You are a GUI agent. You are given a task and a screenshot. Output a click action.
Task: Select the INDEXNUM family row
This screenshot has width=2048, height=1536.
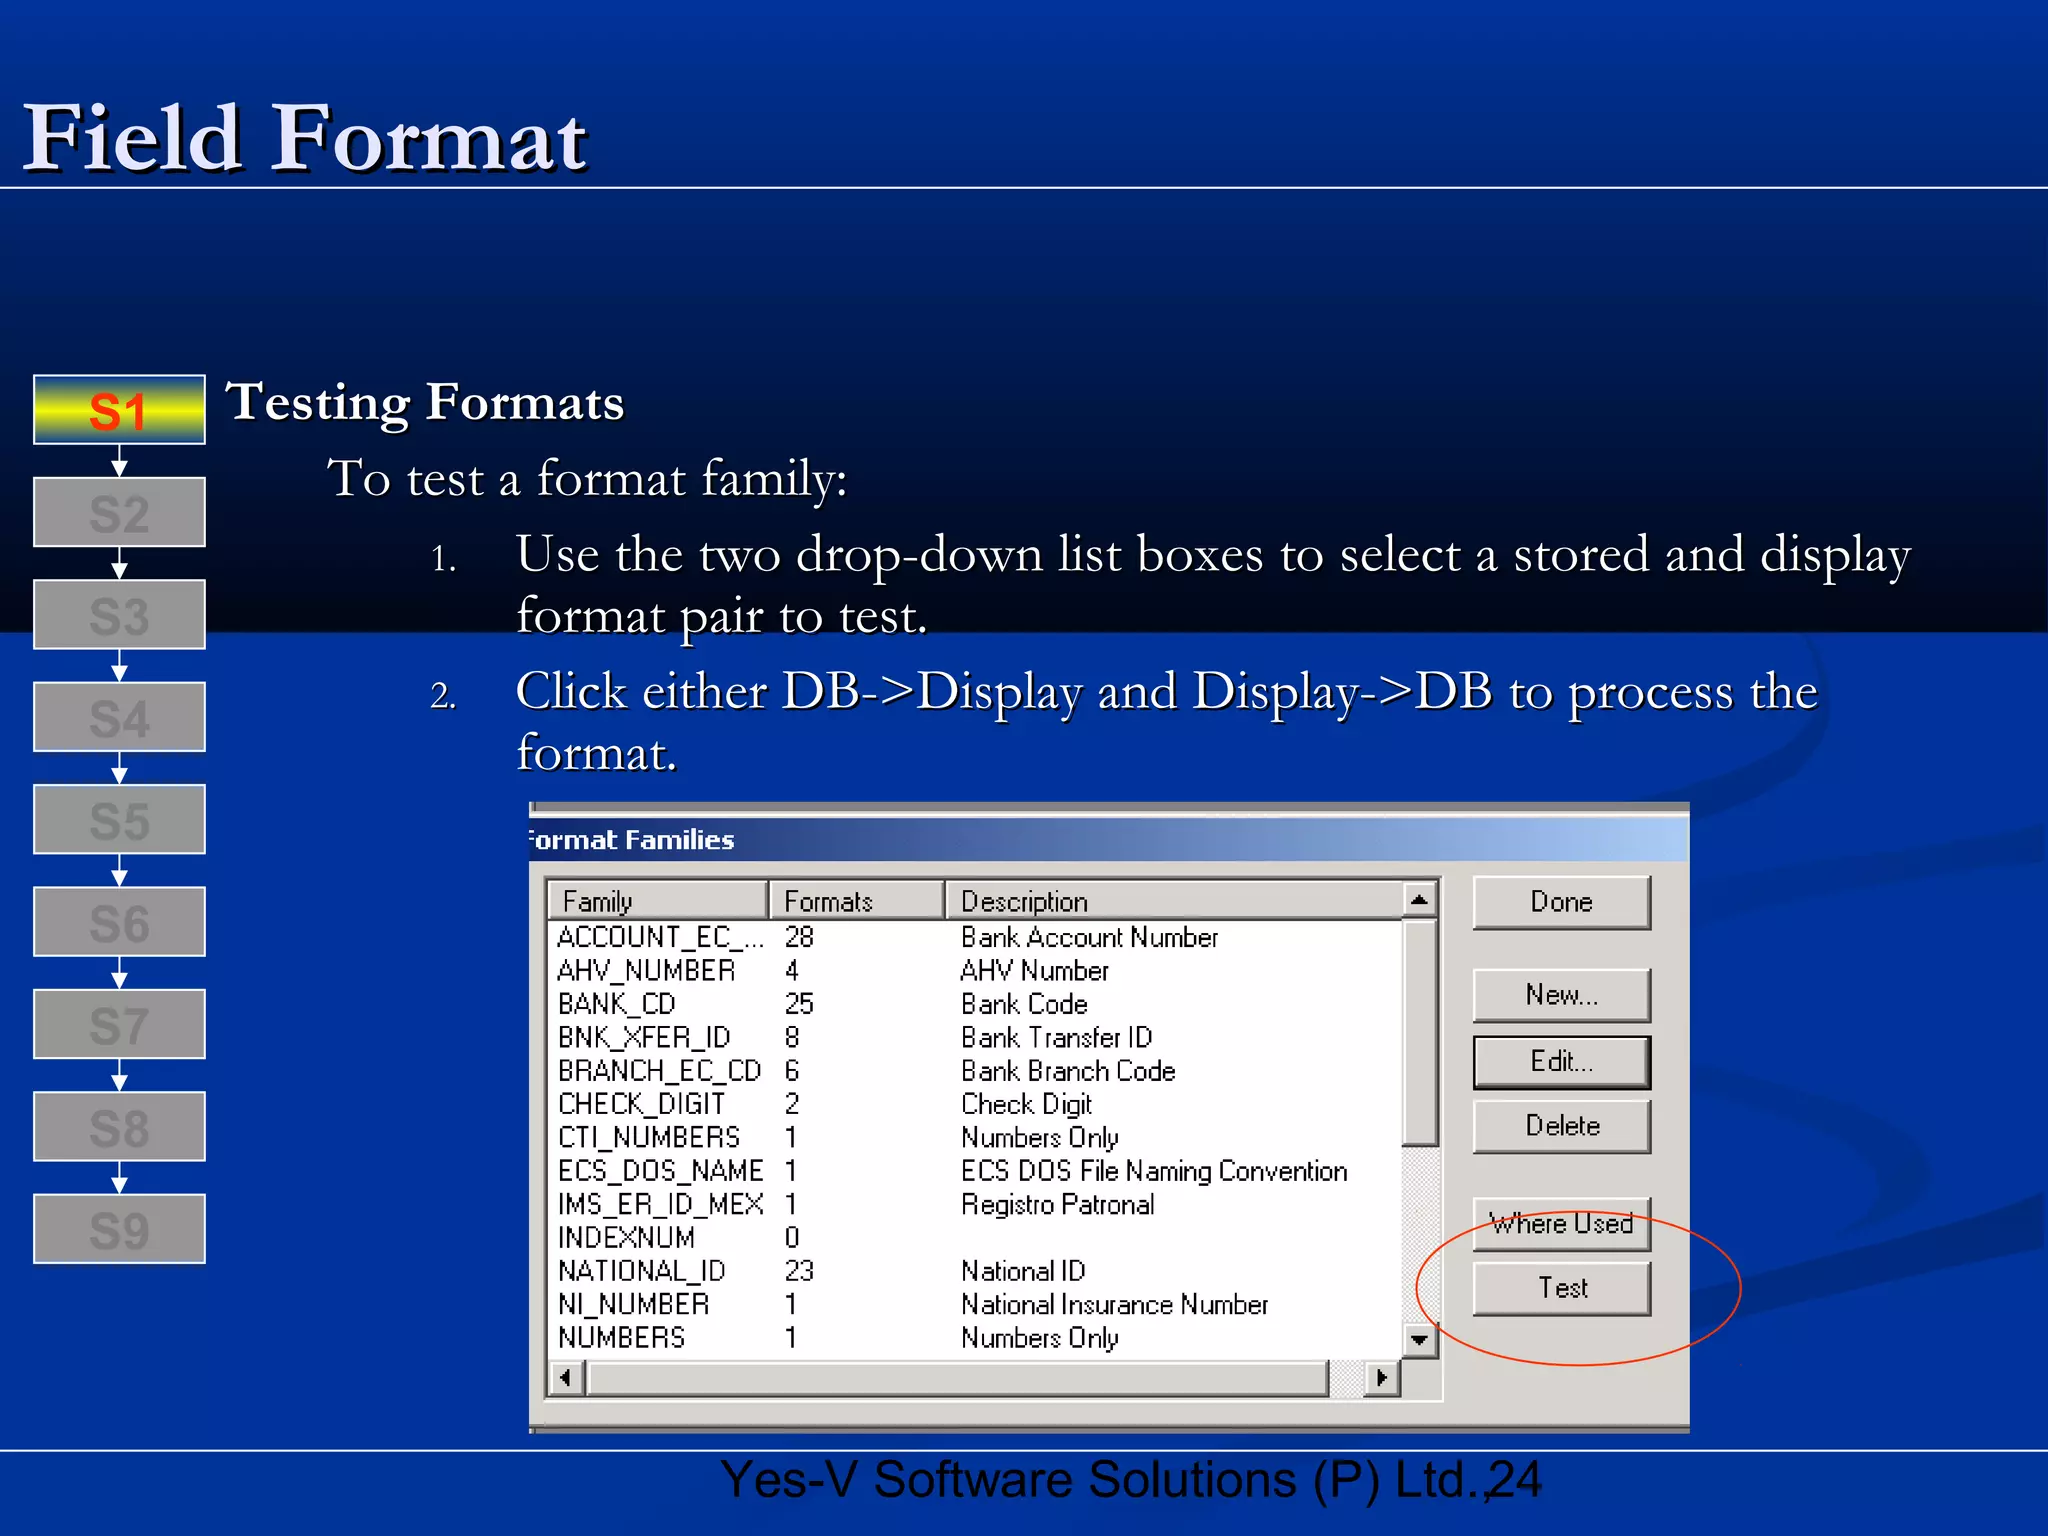pos(975,1238)
